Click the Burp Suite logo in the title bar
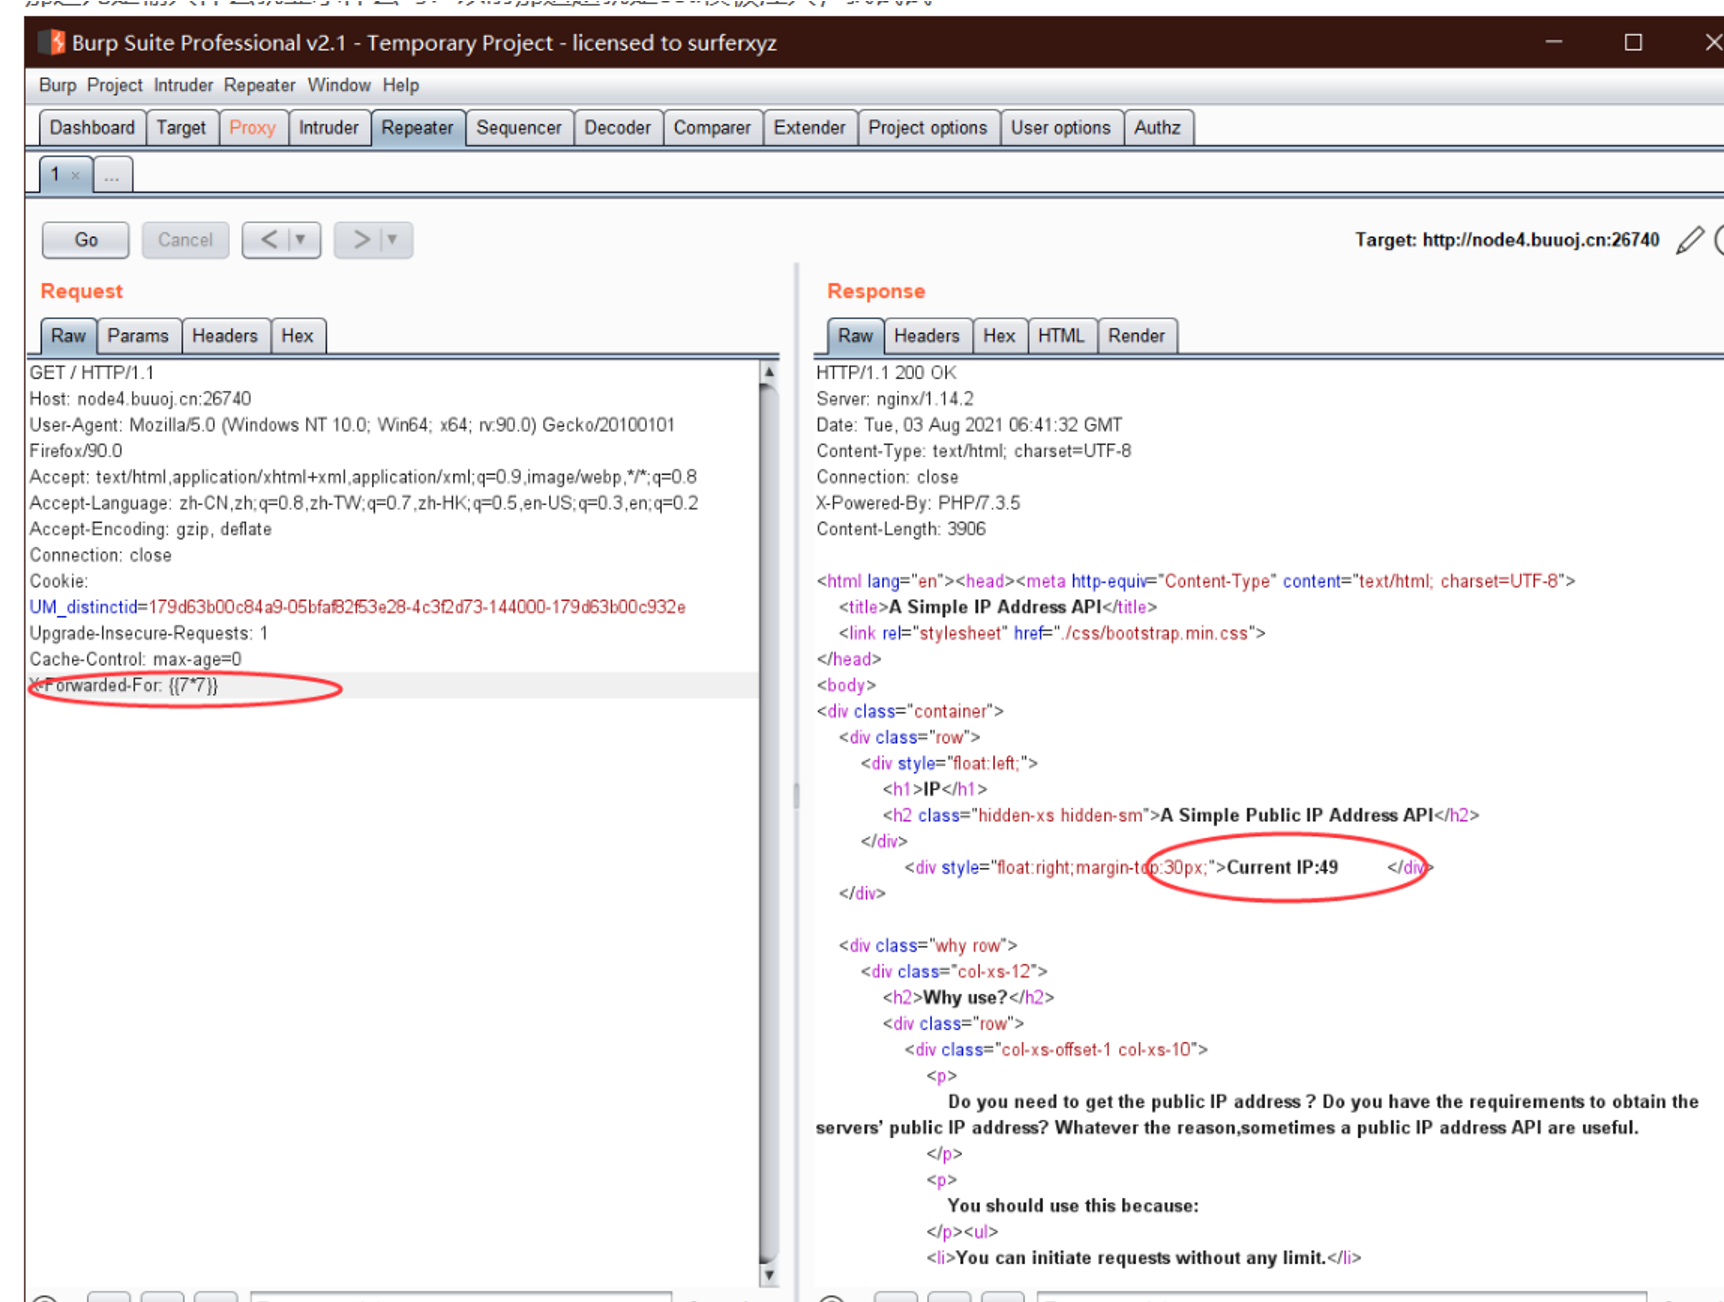 click(52, 42)
